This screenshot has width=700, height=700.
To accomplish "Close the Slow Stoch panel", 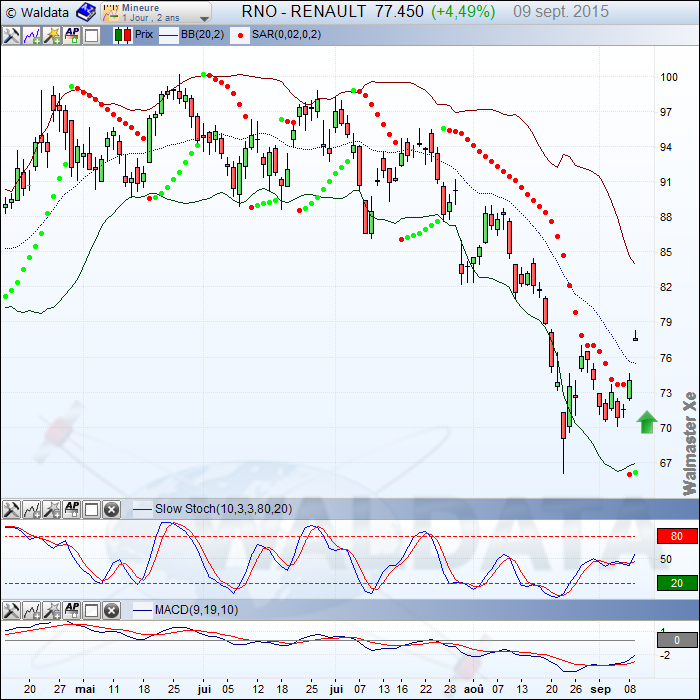I will pyautogui.click(x=112, y=509).
